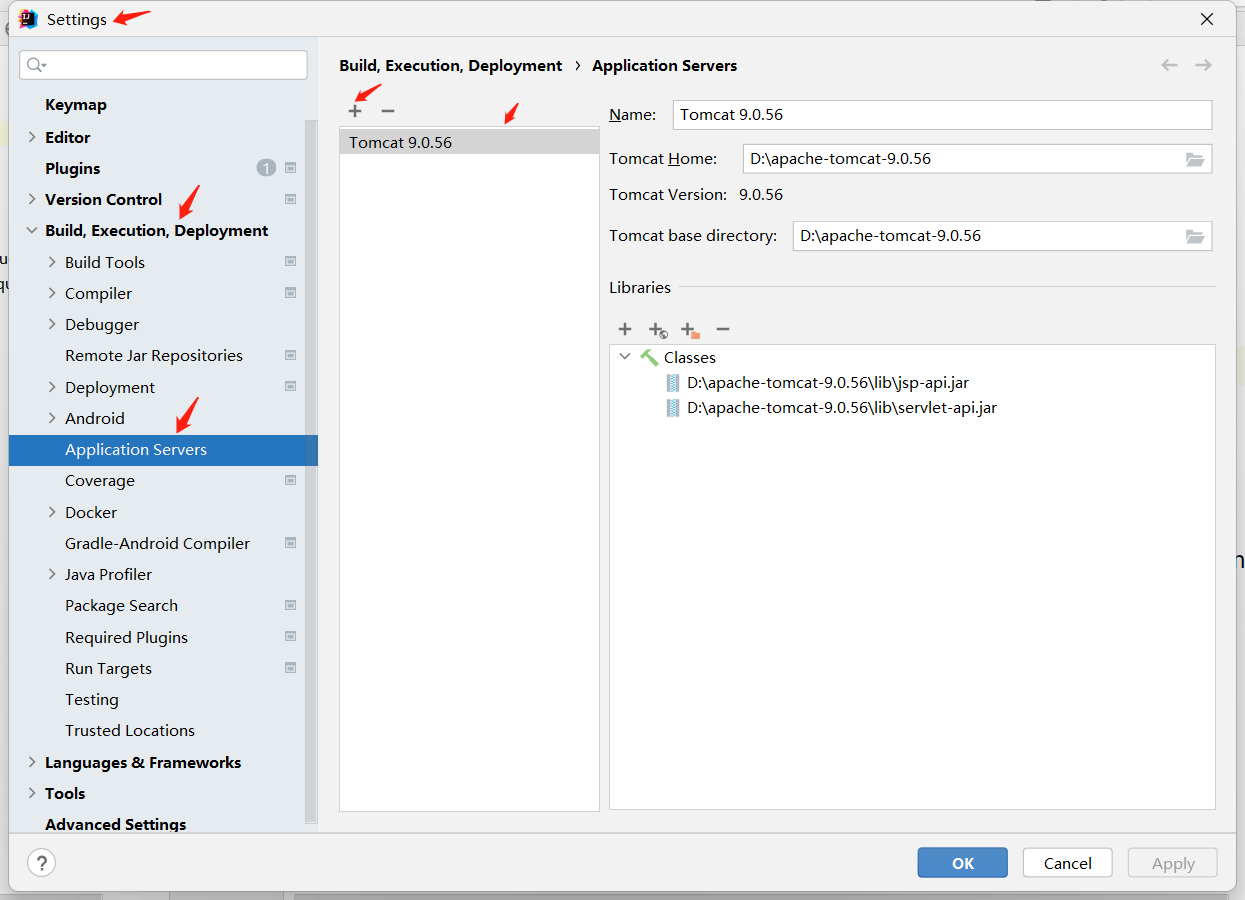Open Advanced Settings page
Screen dimensions: 1245x900
coord(116,824)
